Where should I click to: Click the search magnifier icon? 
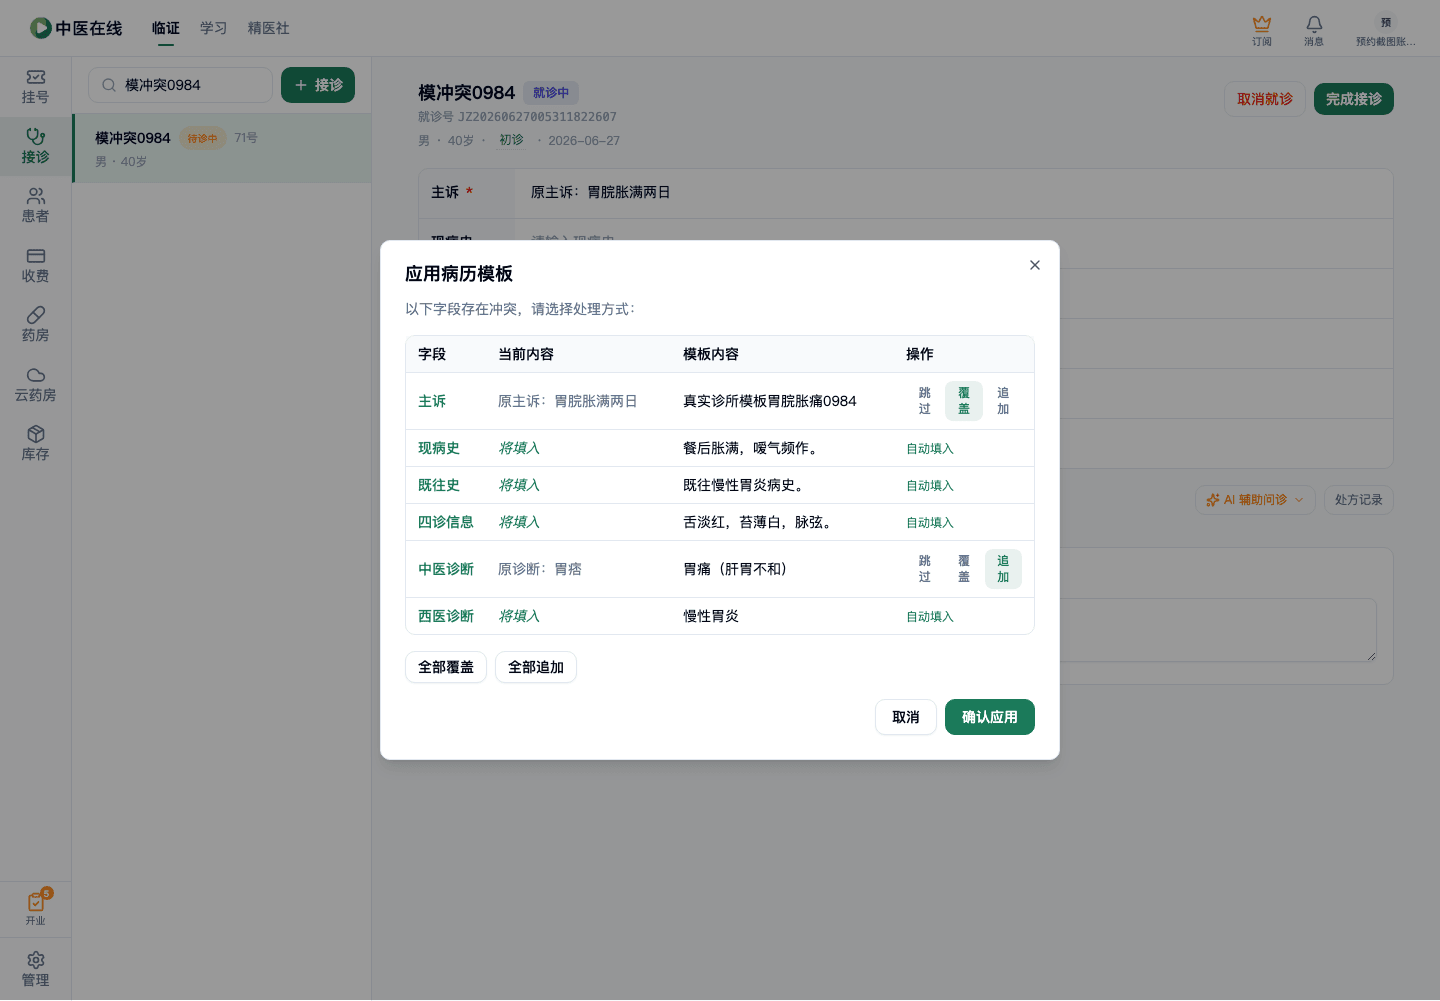pos(109,85)
